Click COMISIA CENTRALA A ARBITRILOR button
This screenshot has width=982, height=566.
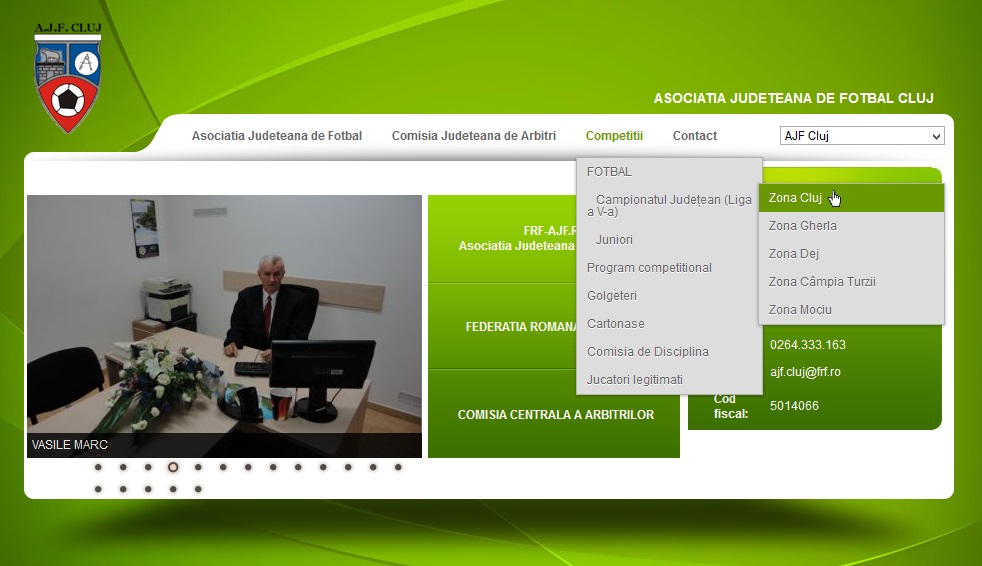tap(554, 414)
